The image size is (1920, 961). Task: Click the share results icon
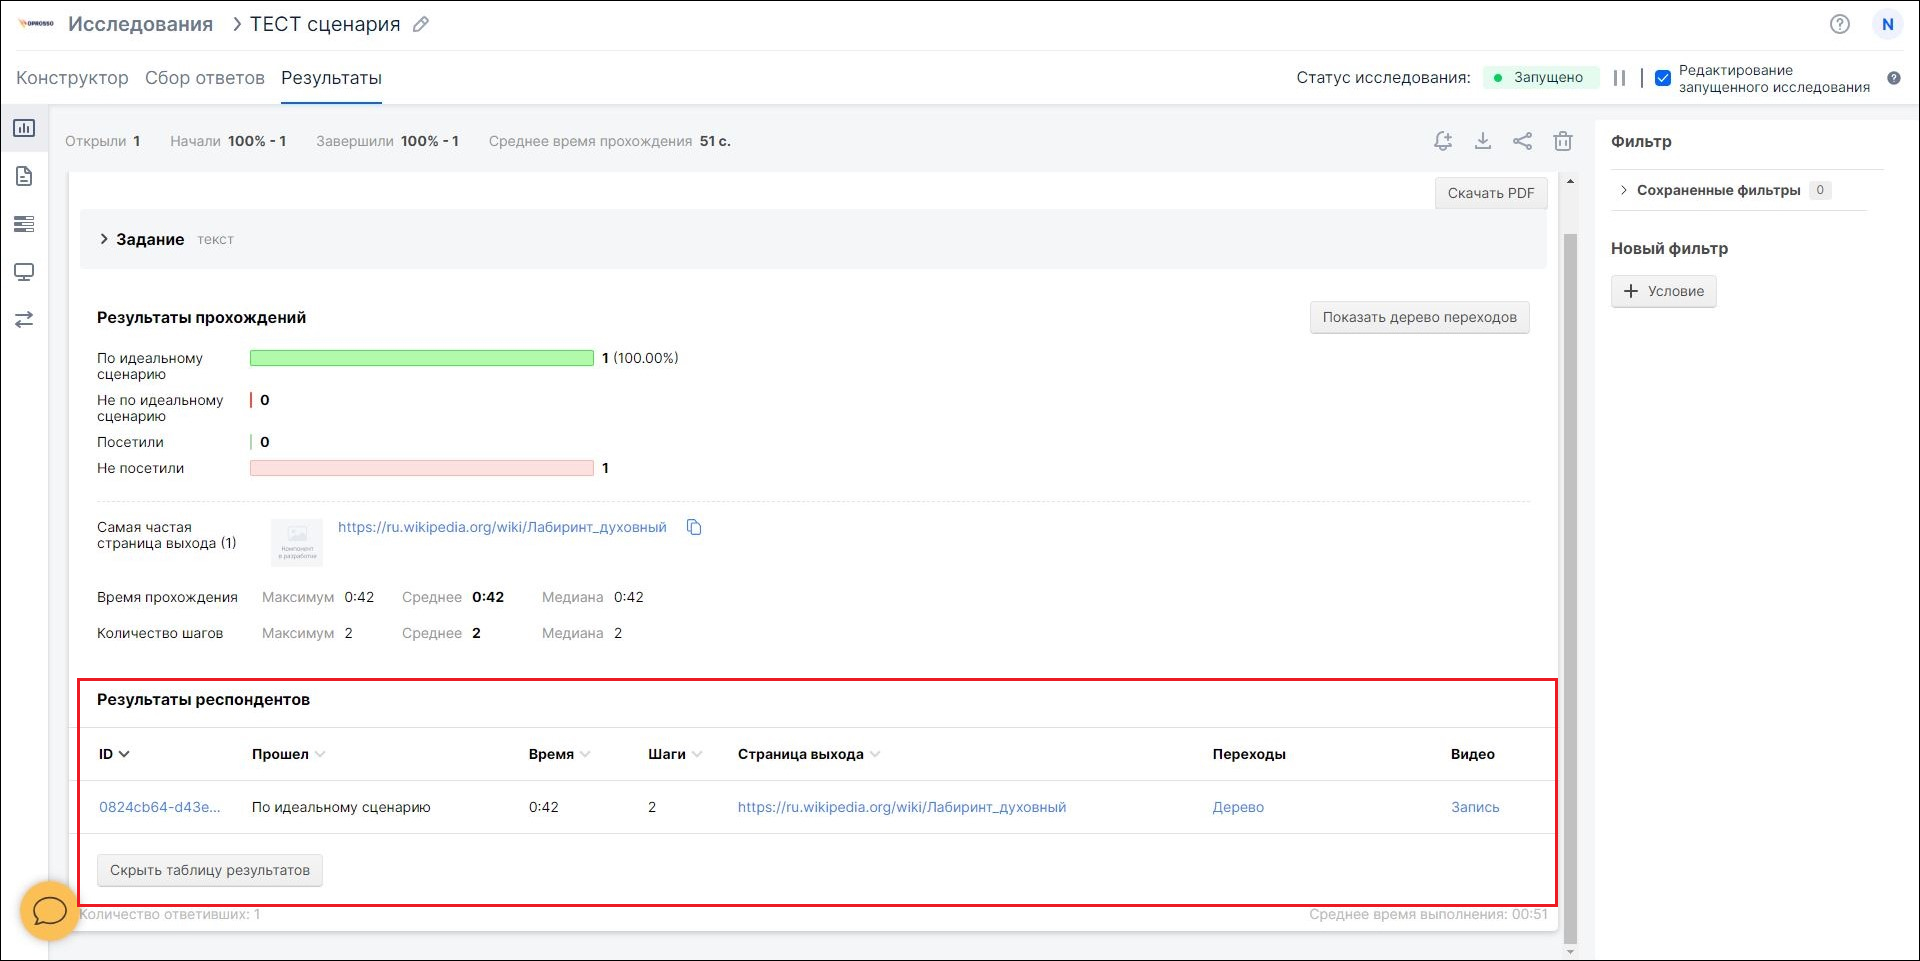point(1522,141)
